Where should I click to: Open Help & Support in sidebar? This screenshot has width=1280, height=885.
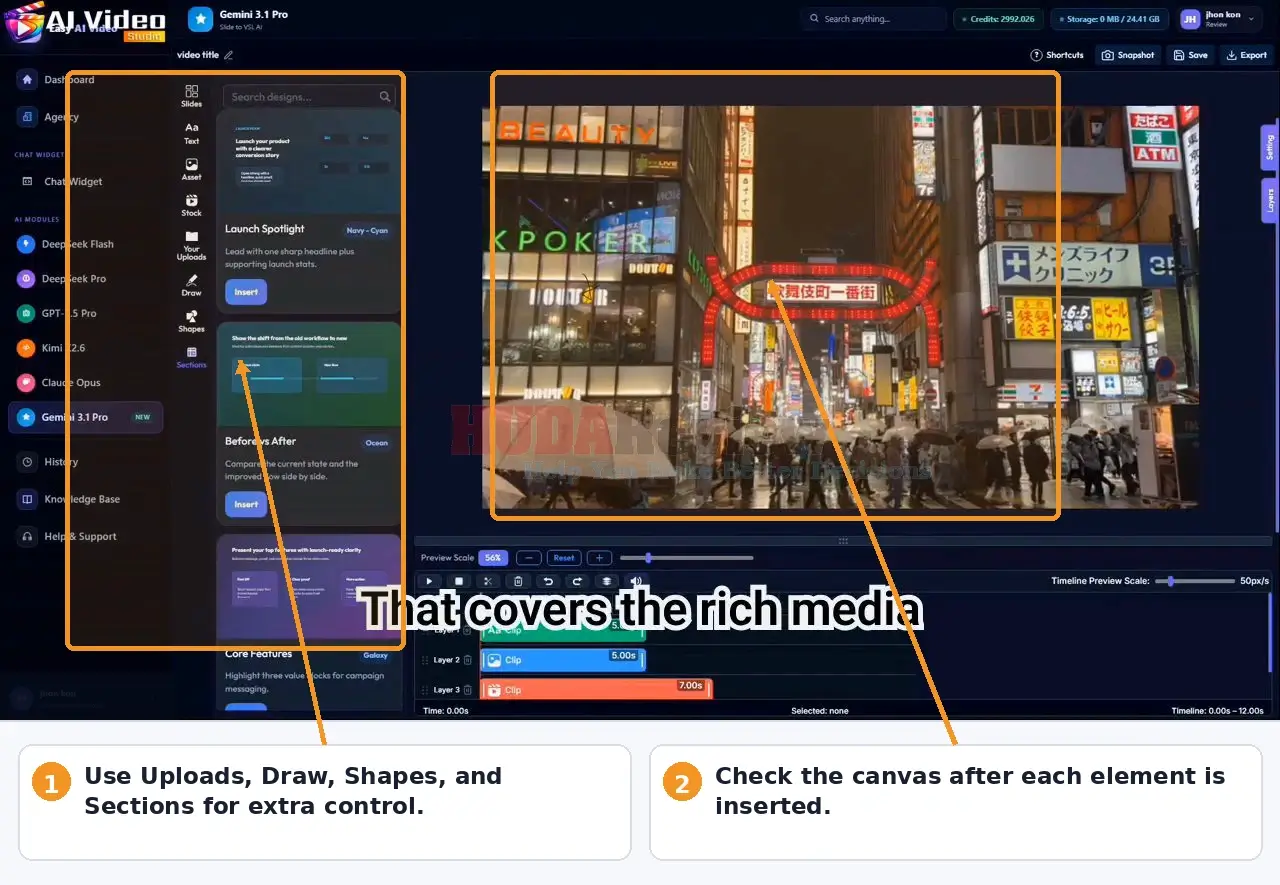click(69, 537)
